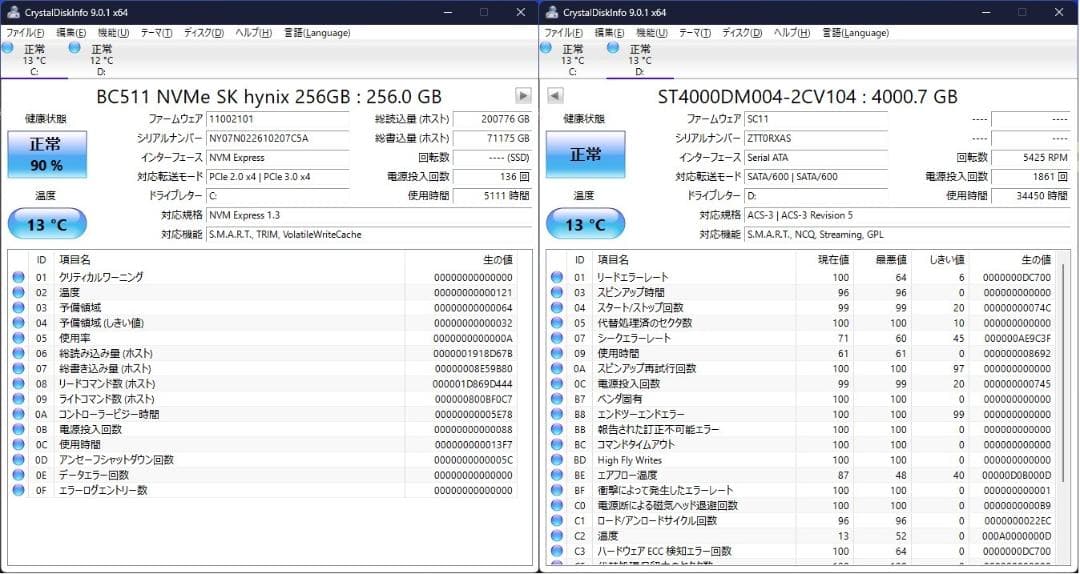1080x574 pixels.
Task: Click status icon of コントローラービジー時間 row
Action: click(x=18, y=414)
